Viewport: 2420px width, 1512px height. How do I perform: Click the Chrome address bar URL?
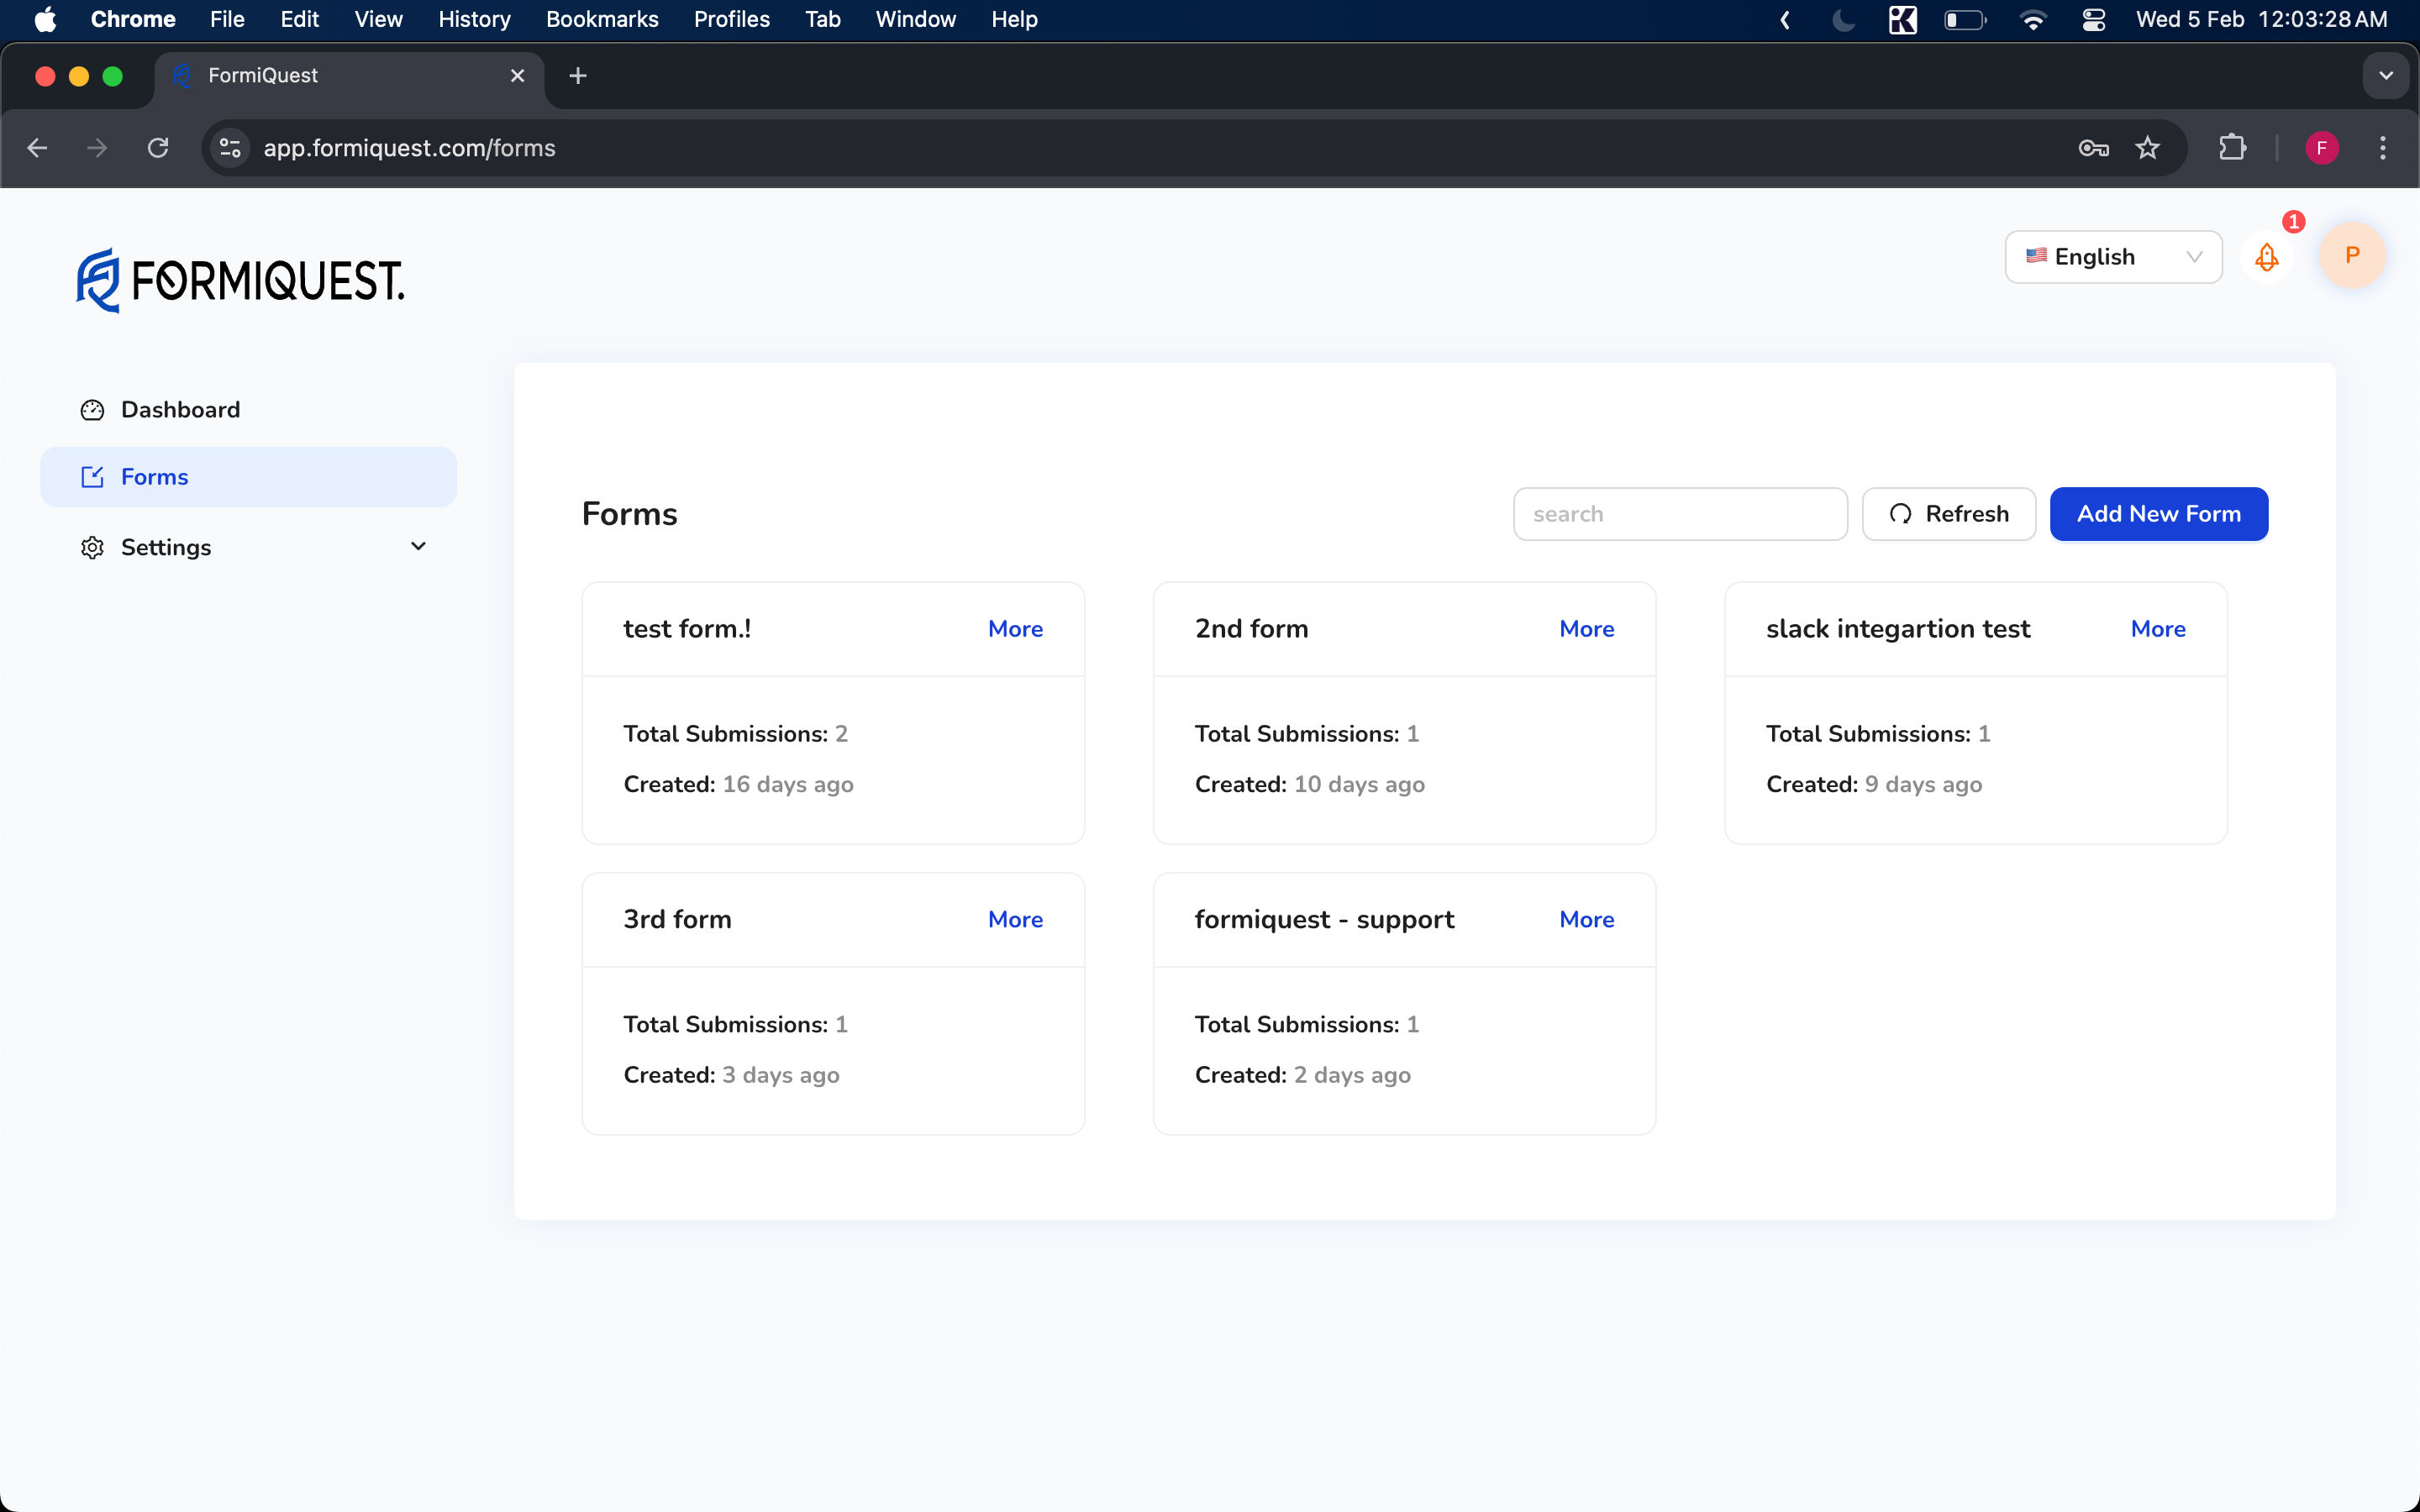[409, 148]
